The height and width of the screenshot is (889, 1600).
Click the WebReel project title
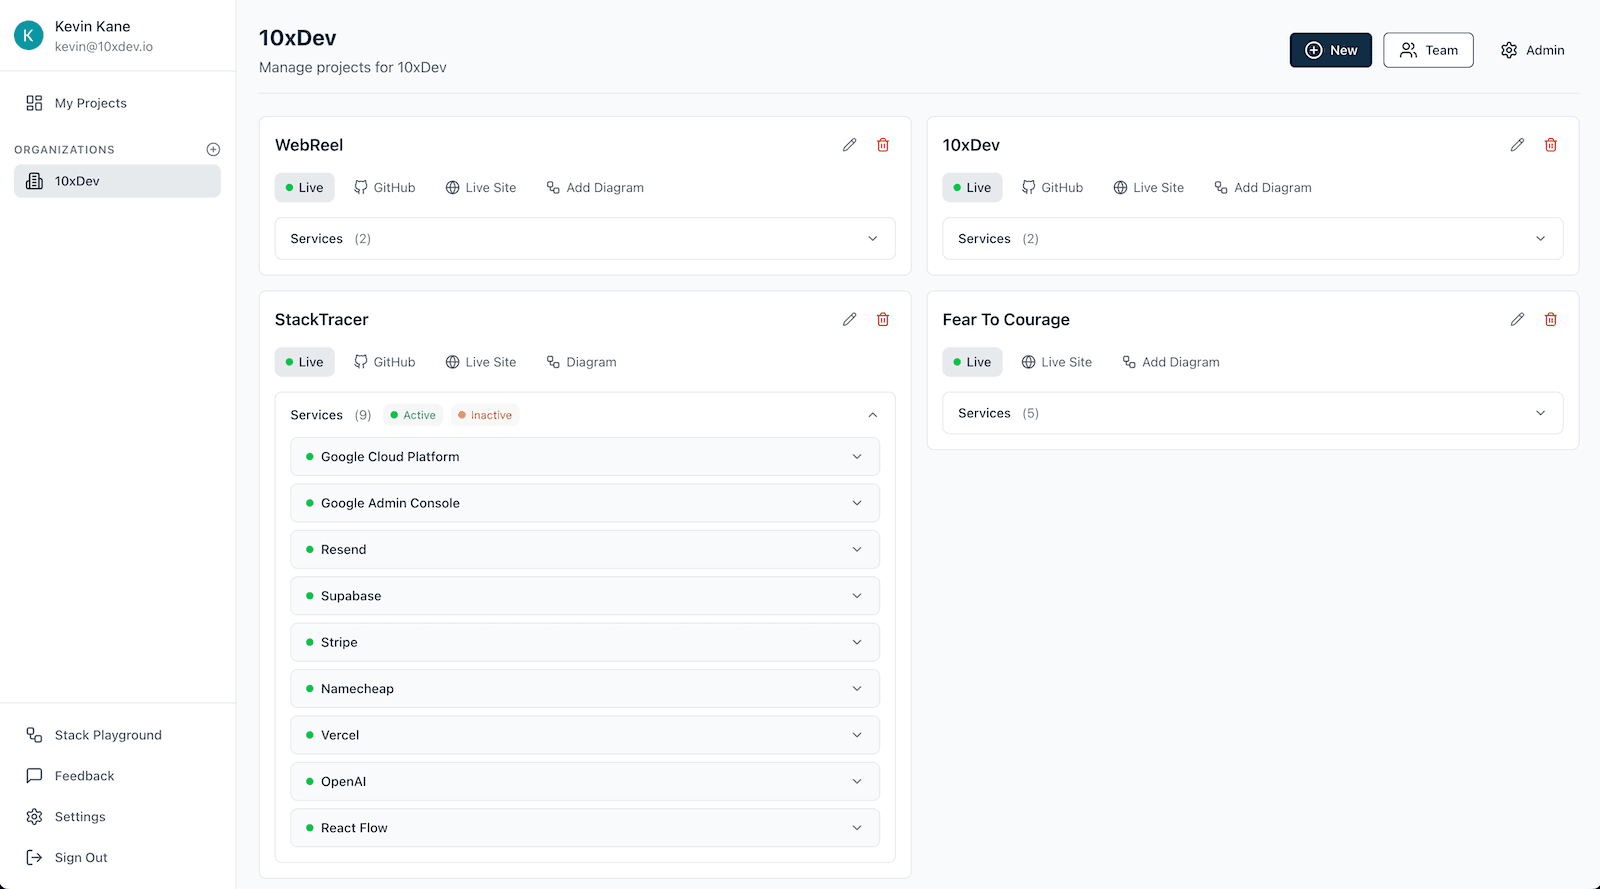pos(309,145)
